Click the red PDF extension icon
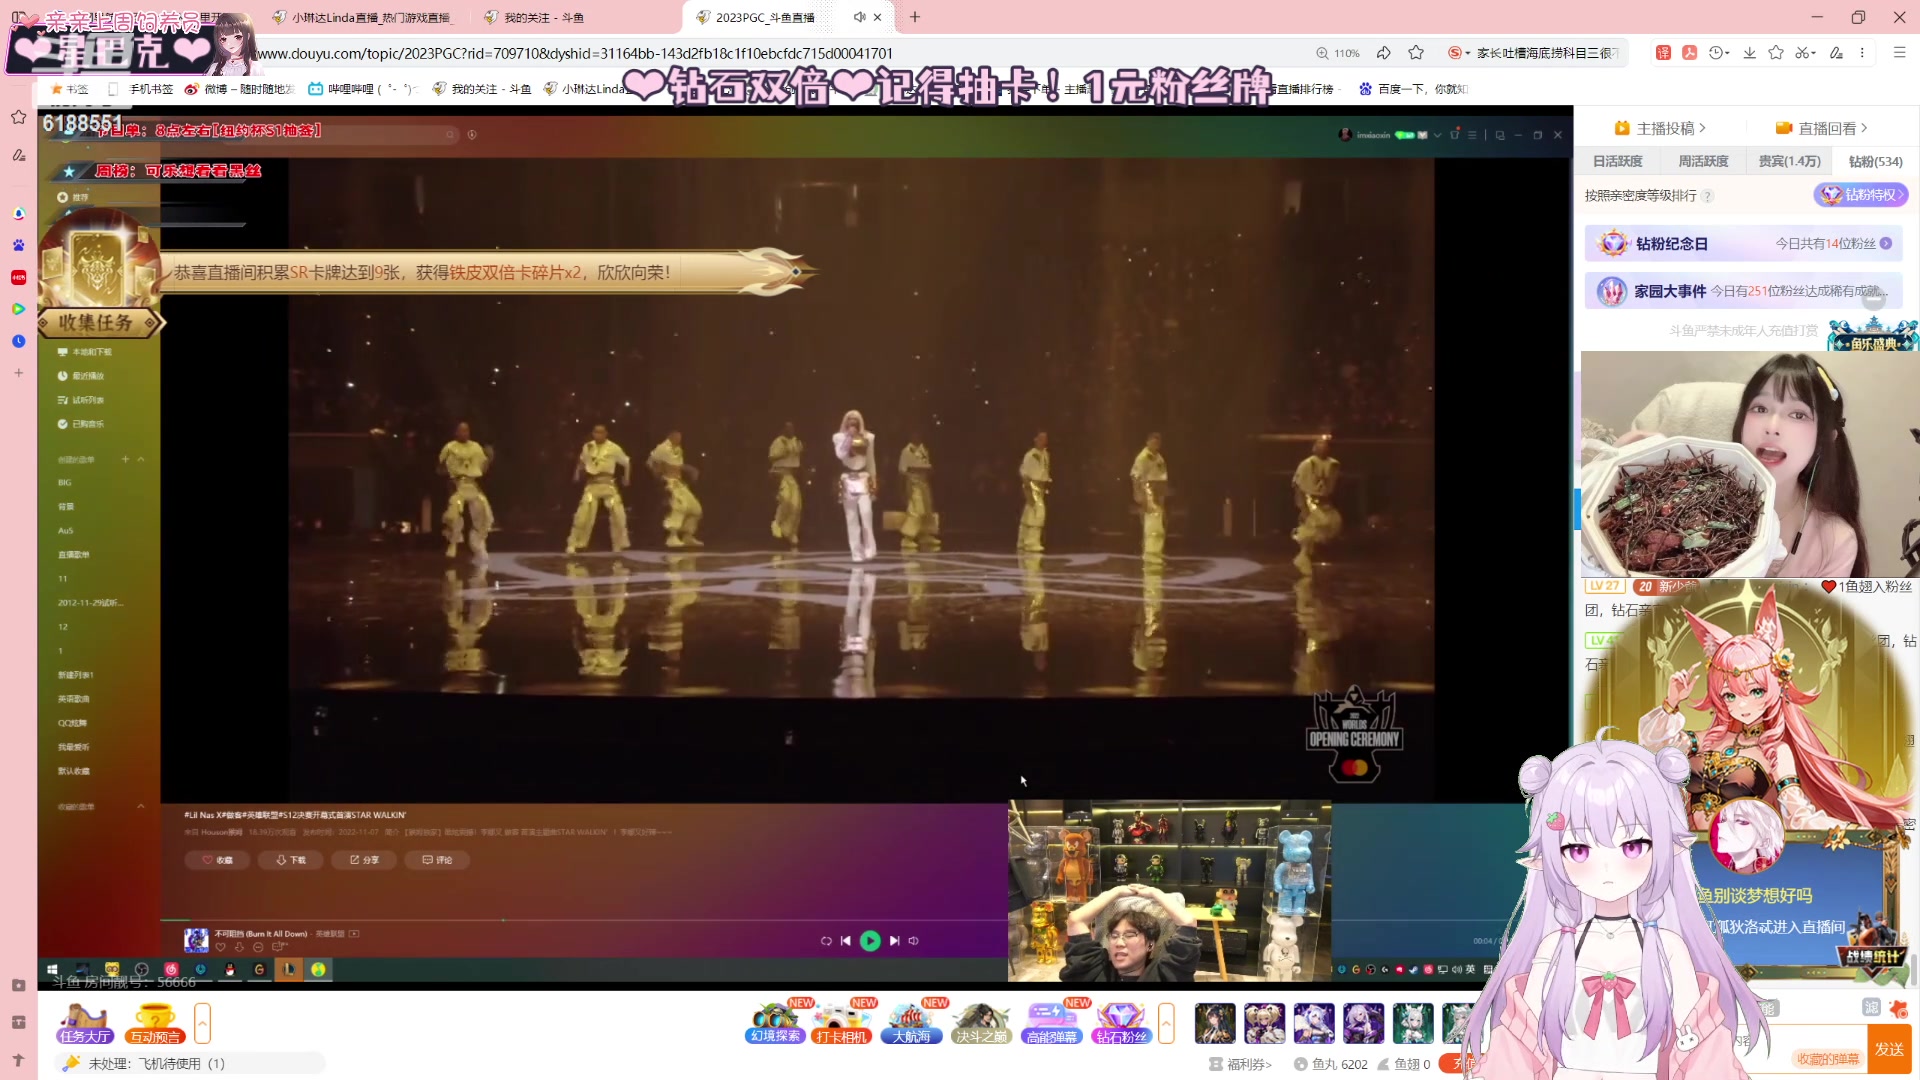The height and width of the screenshot is (1080, 1920). (1689, 53)
